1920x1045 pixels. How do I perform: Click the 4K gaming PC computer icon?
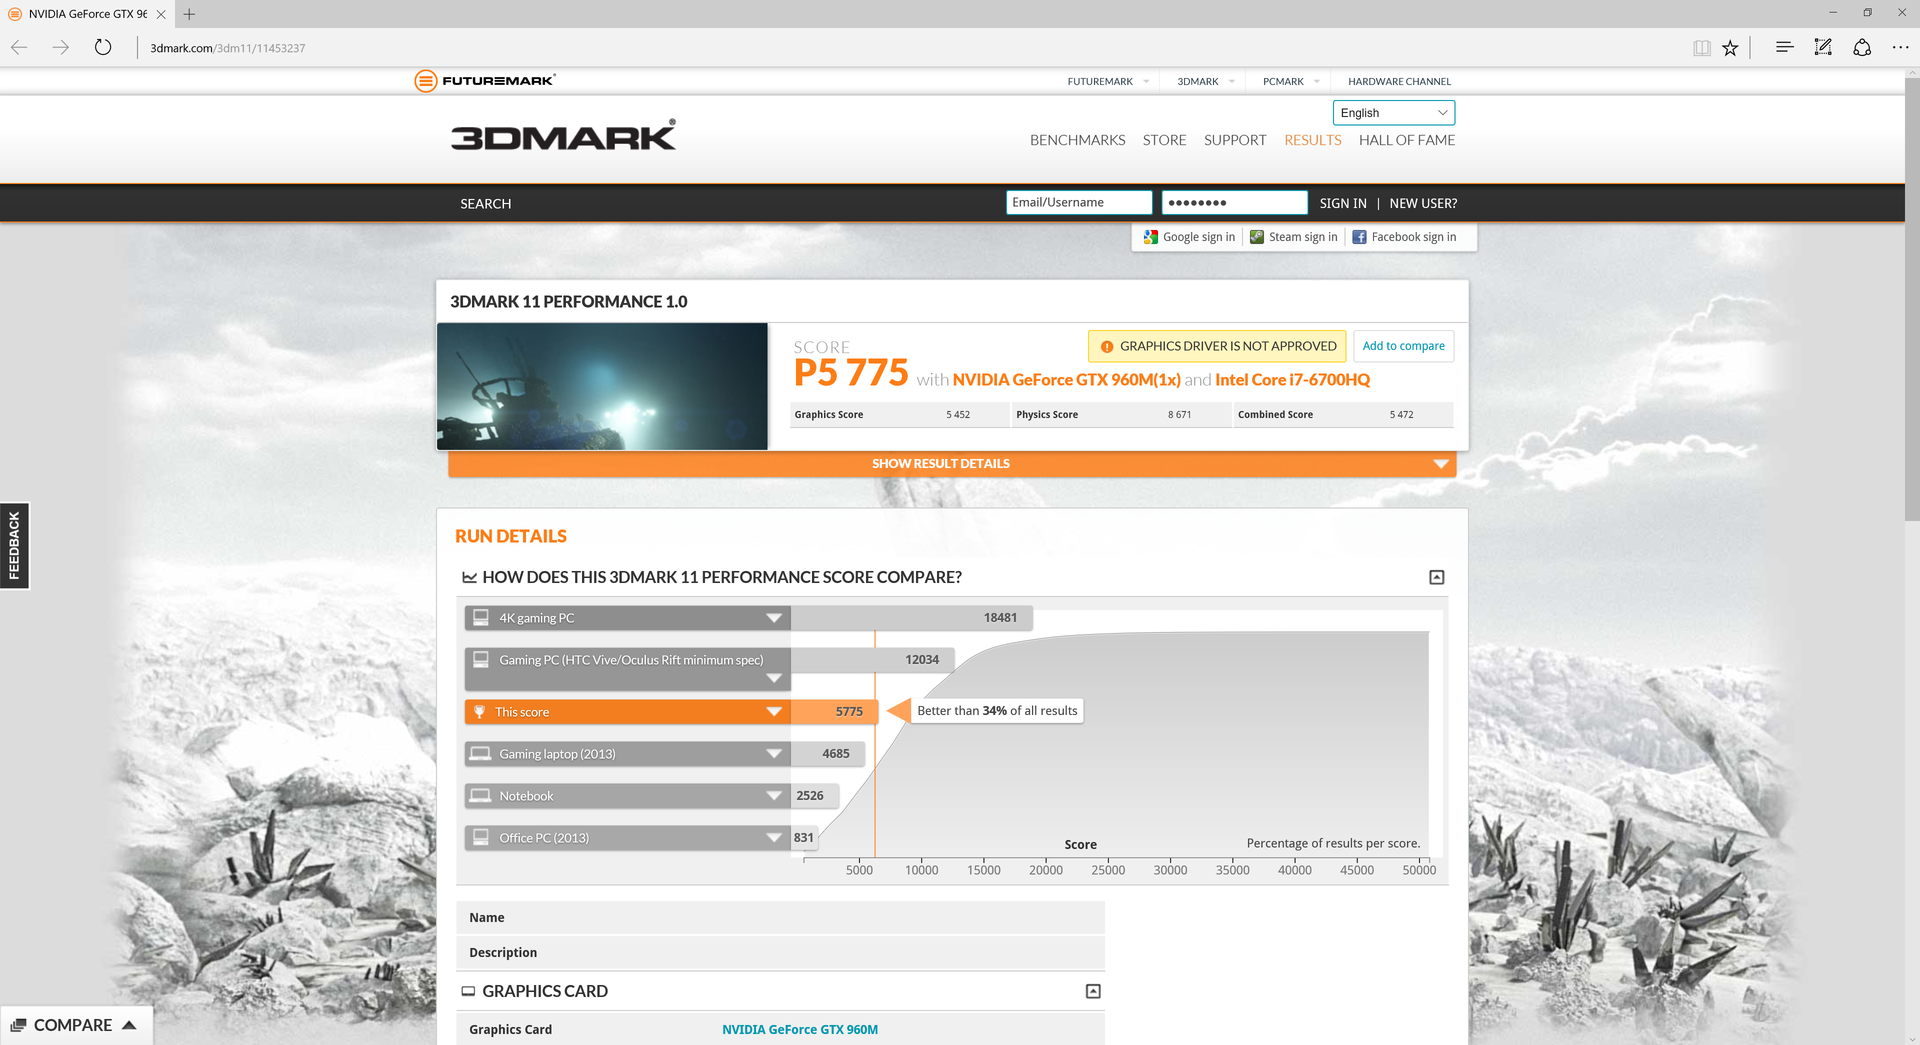pyautogui.click(x=481, y=618)
